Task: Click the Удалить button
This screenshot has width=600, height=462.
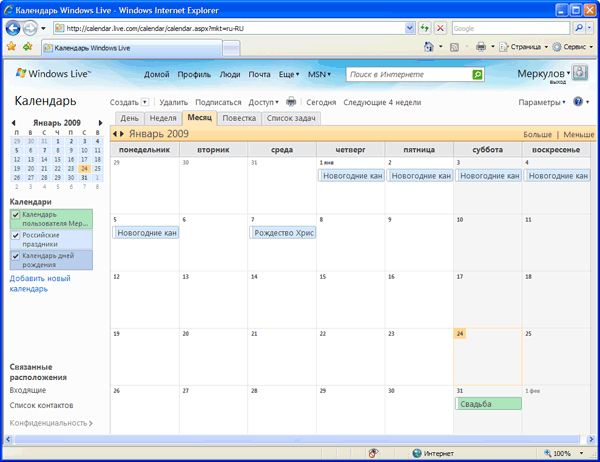Action: click(173, 102)
